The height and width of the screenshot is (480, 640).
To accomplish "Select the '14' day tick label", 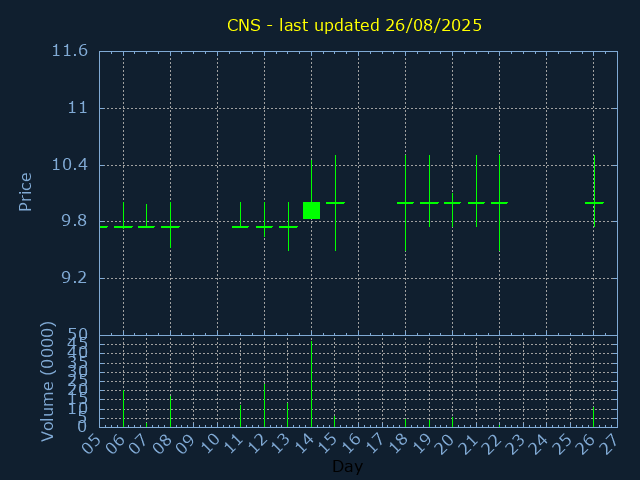I will tap(304, 443).
